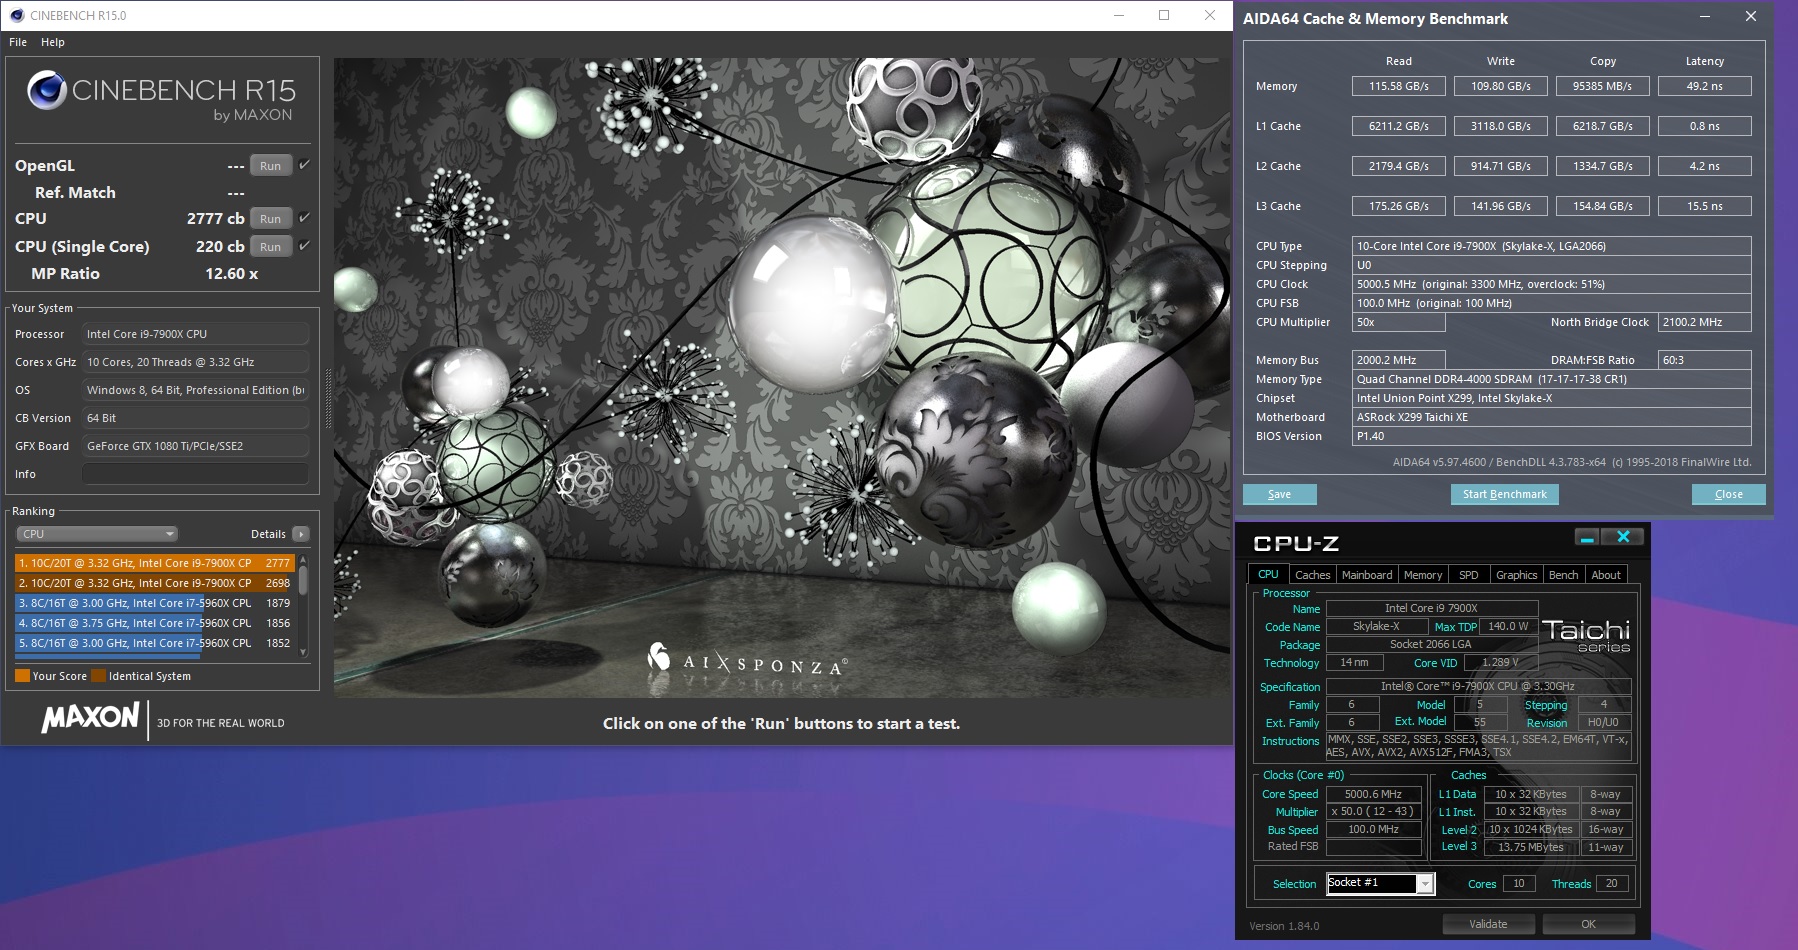The width and height of the screenshot is (1798, 950).
Task: Click the MP Ratio value "12.60 x"
Action: (231, 273)
